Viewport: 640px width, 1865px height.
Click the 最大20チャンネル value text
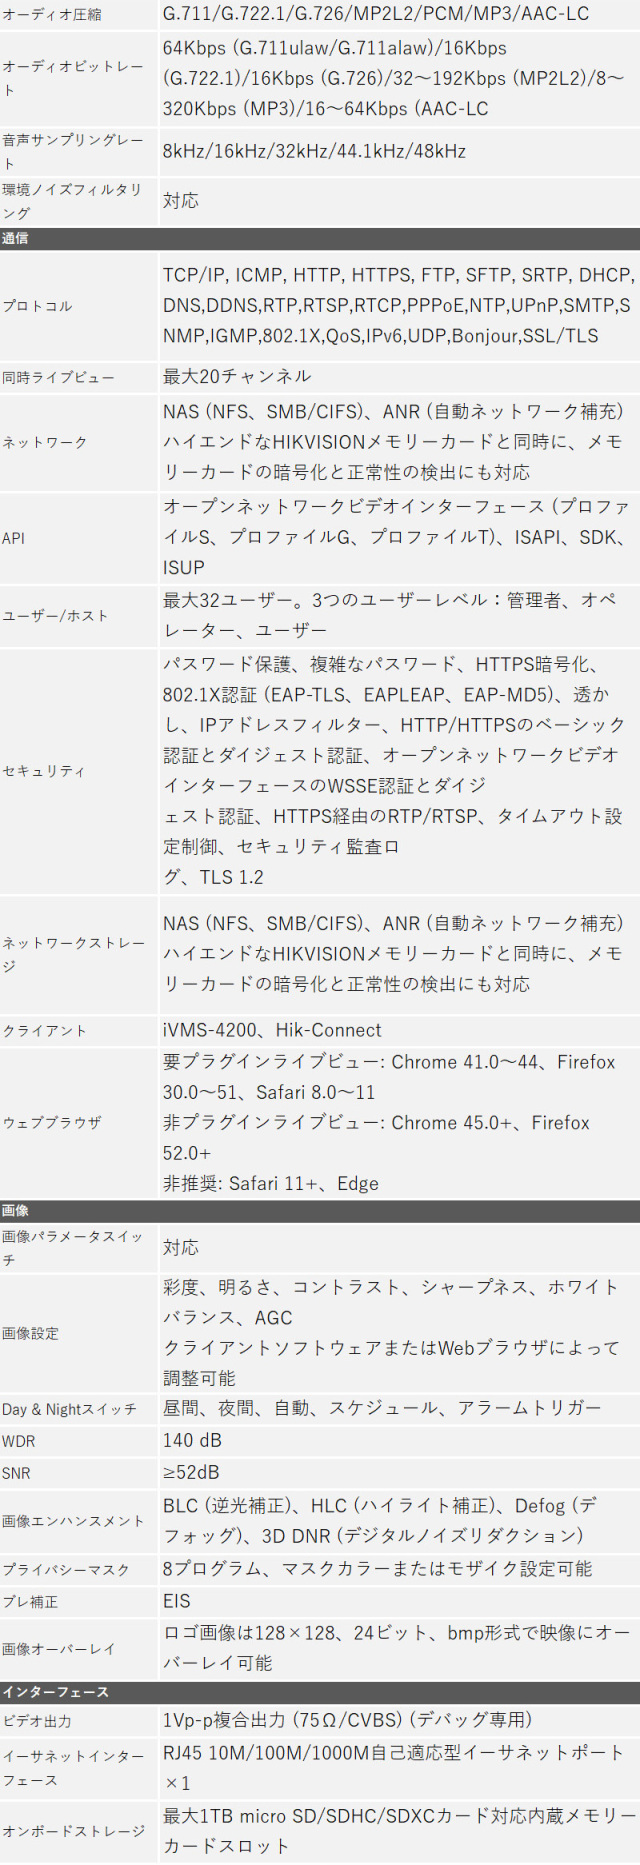click(x=237, y=377)
